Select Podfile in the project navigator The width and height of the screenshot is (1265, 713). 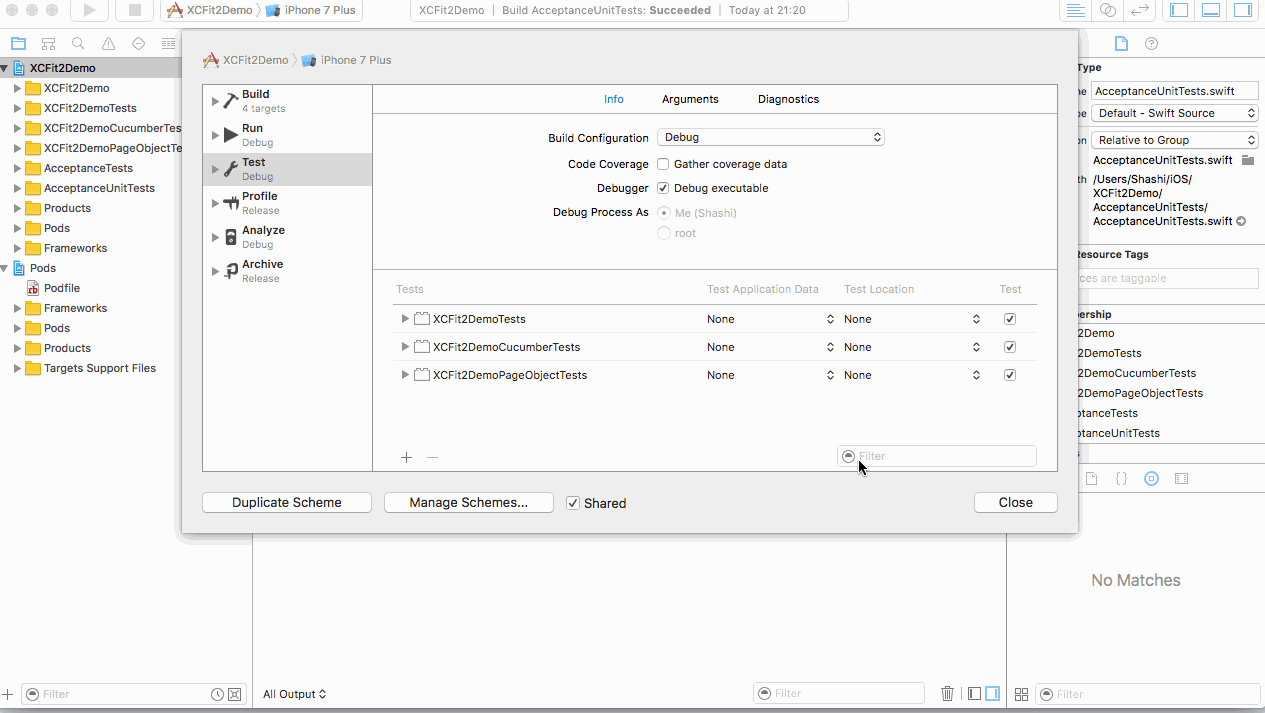point(62,288)
